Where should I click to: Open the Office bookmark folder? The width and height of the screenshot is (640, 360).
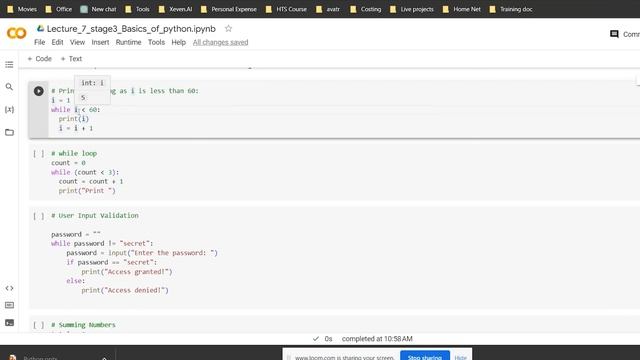59,9
